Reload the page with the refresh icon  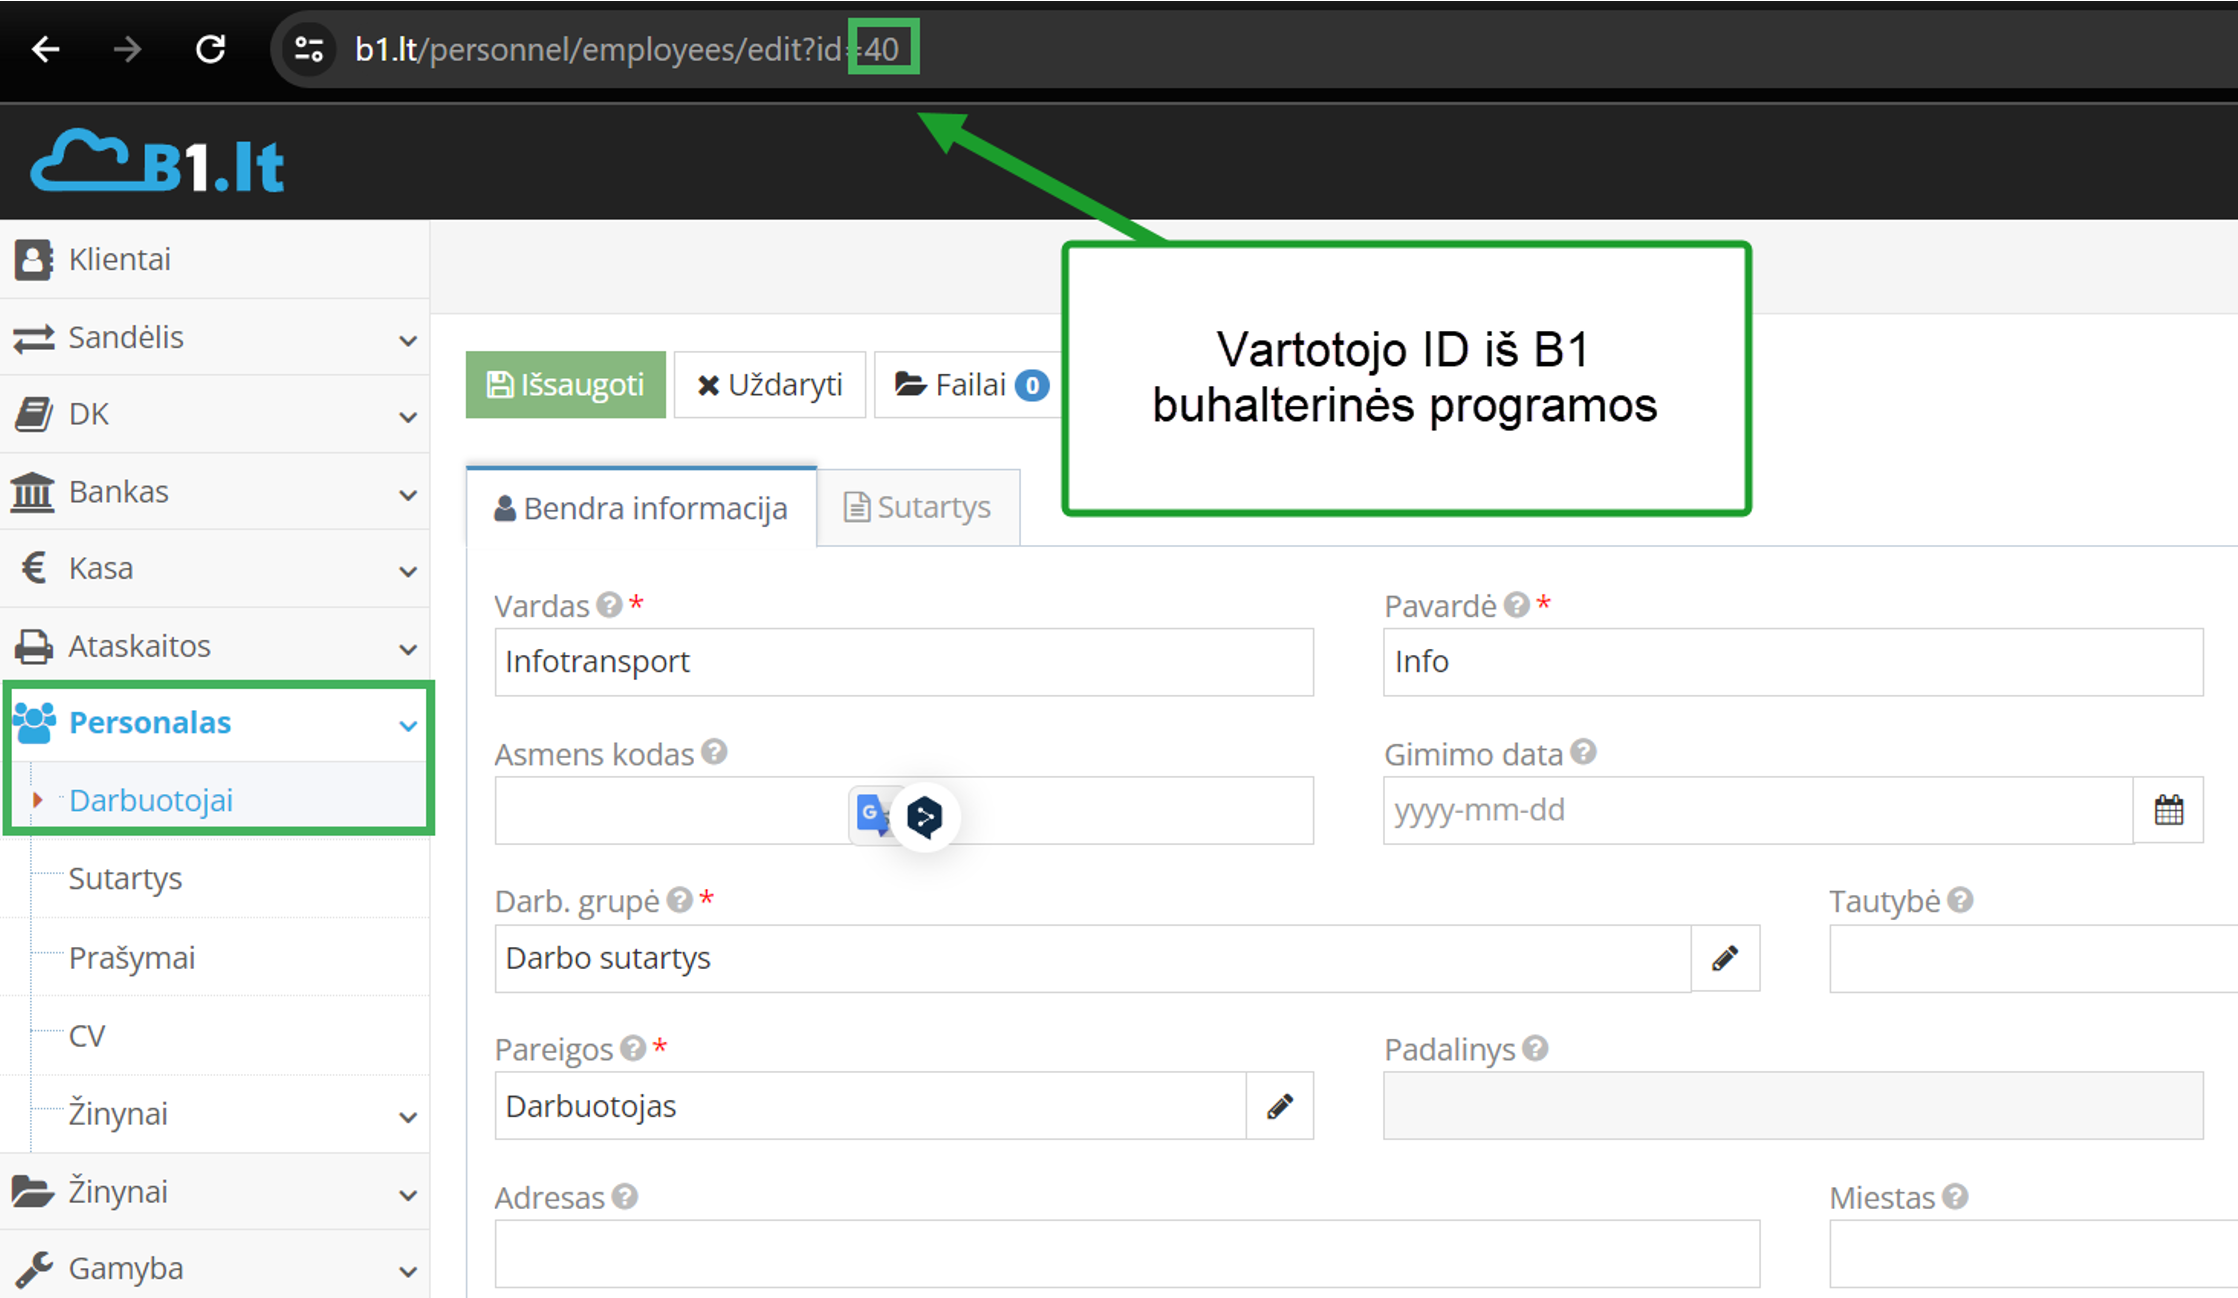[210, 49]
